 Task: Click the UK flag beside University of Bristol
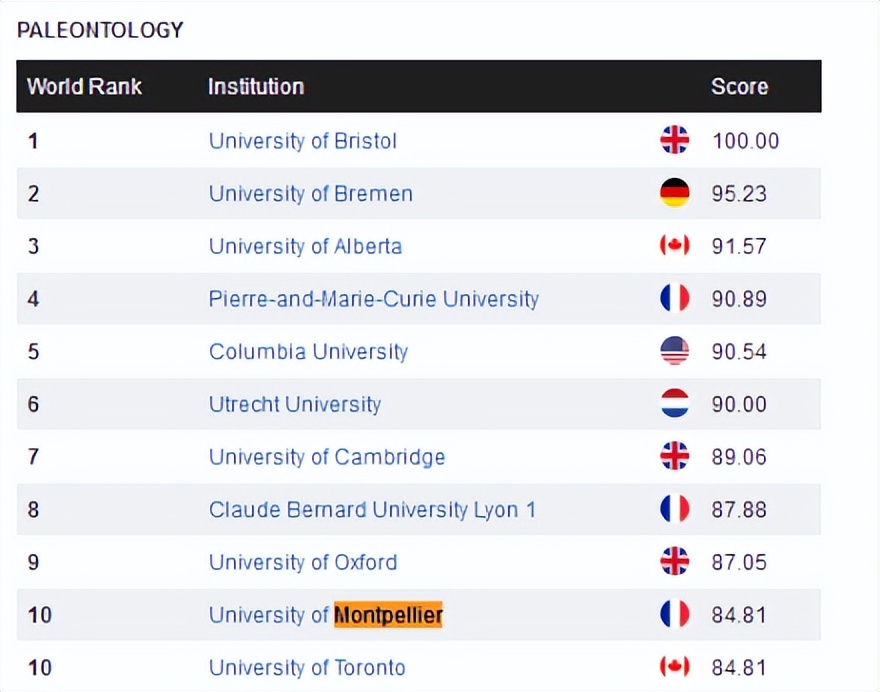click(675, 140)
